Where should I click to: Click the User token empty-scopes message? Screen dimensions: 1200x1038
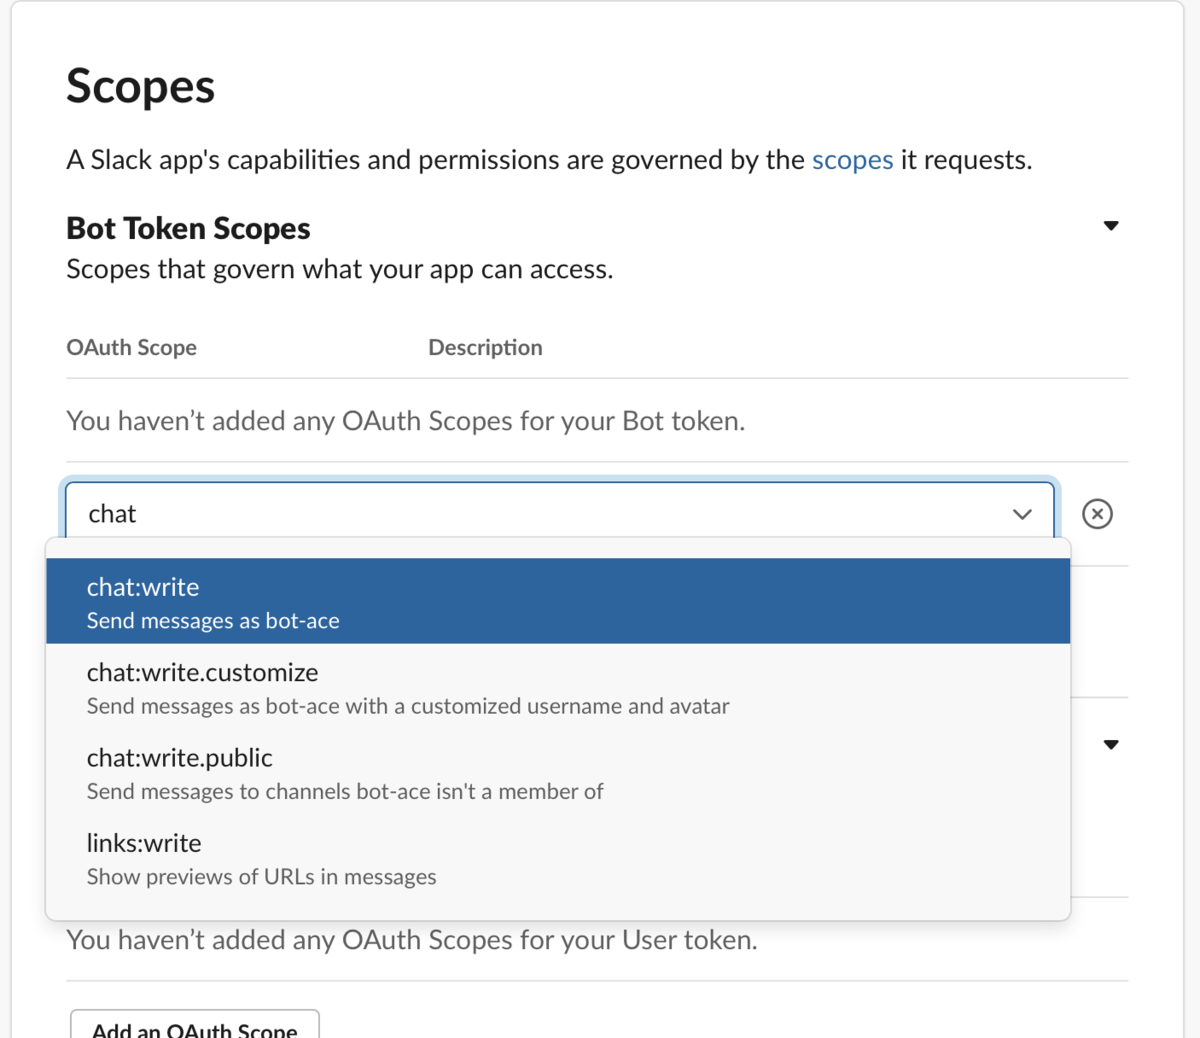pyautogui.click(x=411, y=940)
